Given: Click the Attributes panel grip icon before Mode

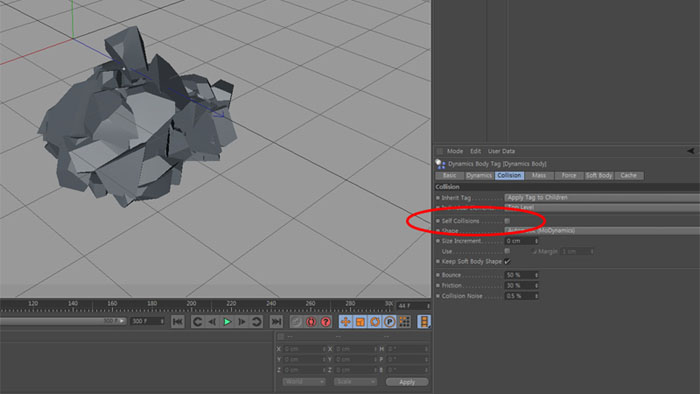Looking at the screenshot, I should click(x=440, y=151).
